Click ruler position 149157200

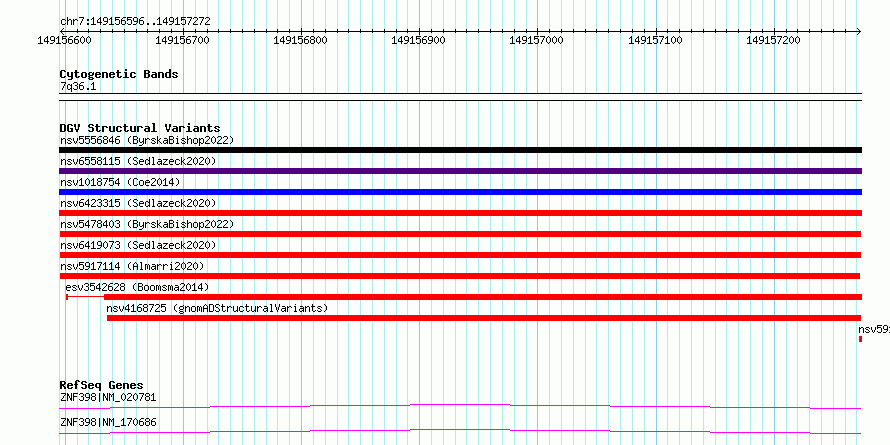coord(773,40)
